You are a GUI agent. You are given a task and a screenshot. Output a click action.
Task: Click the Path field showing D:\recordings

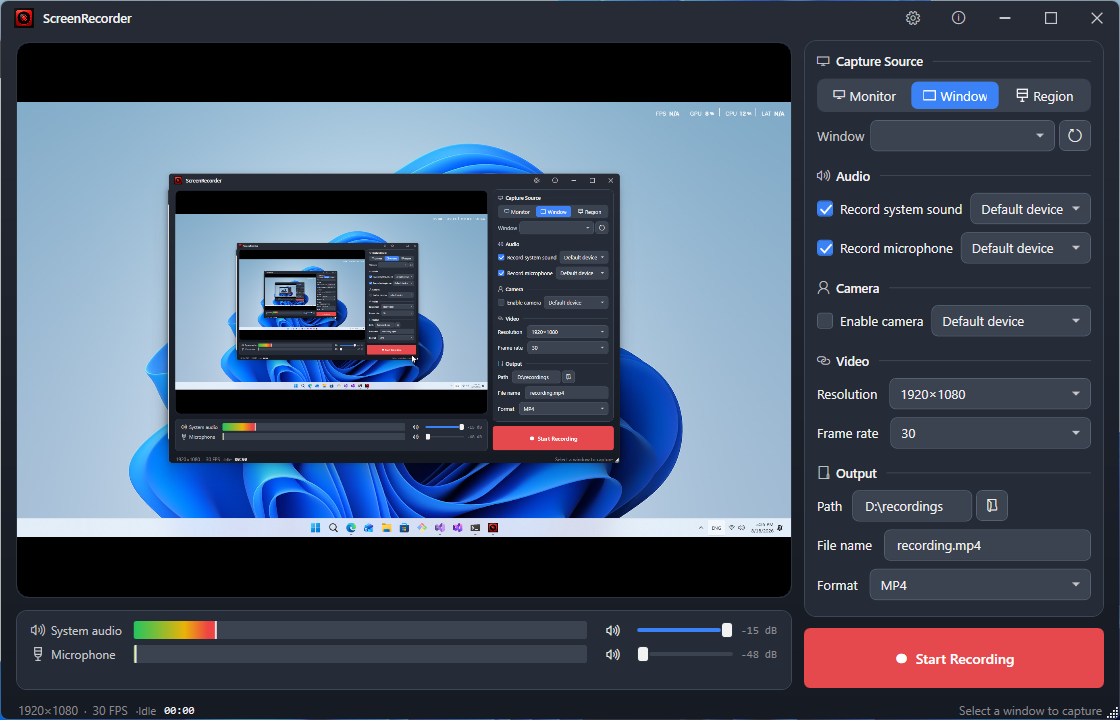pyautogui.click(x=912, y=506)
